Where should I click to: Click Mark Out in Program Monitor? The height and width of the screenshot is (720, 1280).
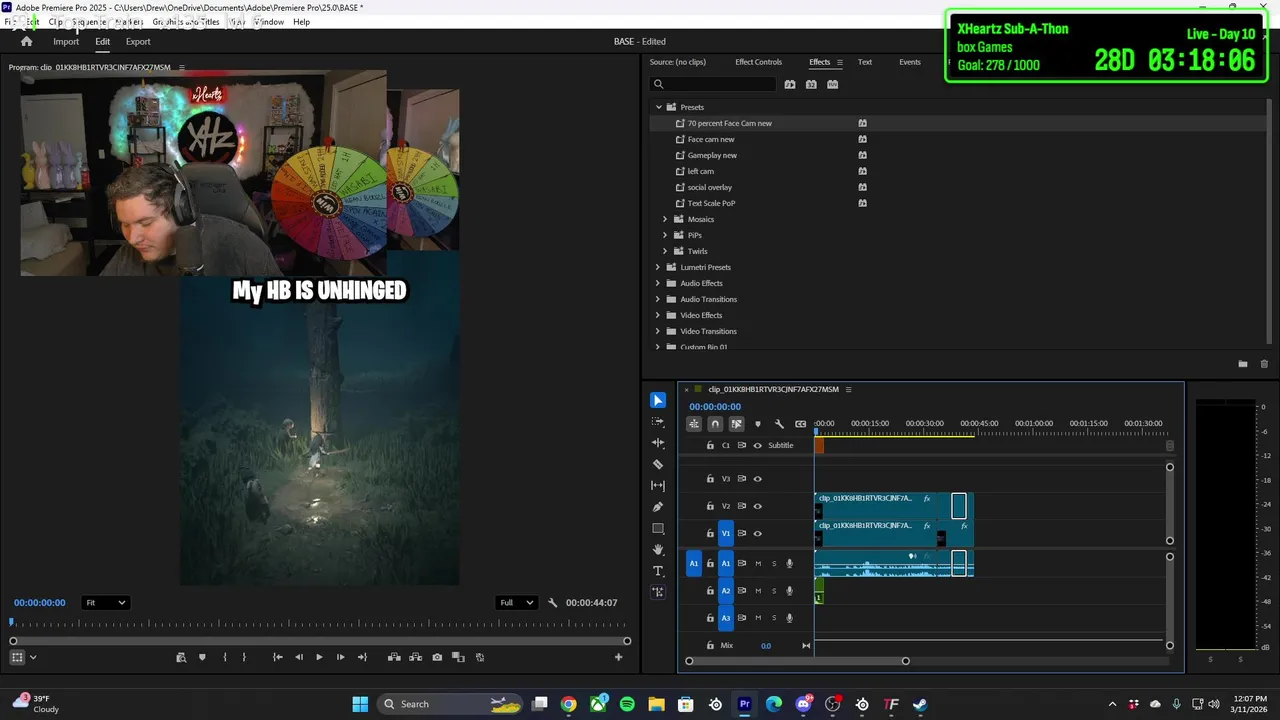[x=244, y=657]
